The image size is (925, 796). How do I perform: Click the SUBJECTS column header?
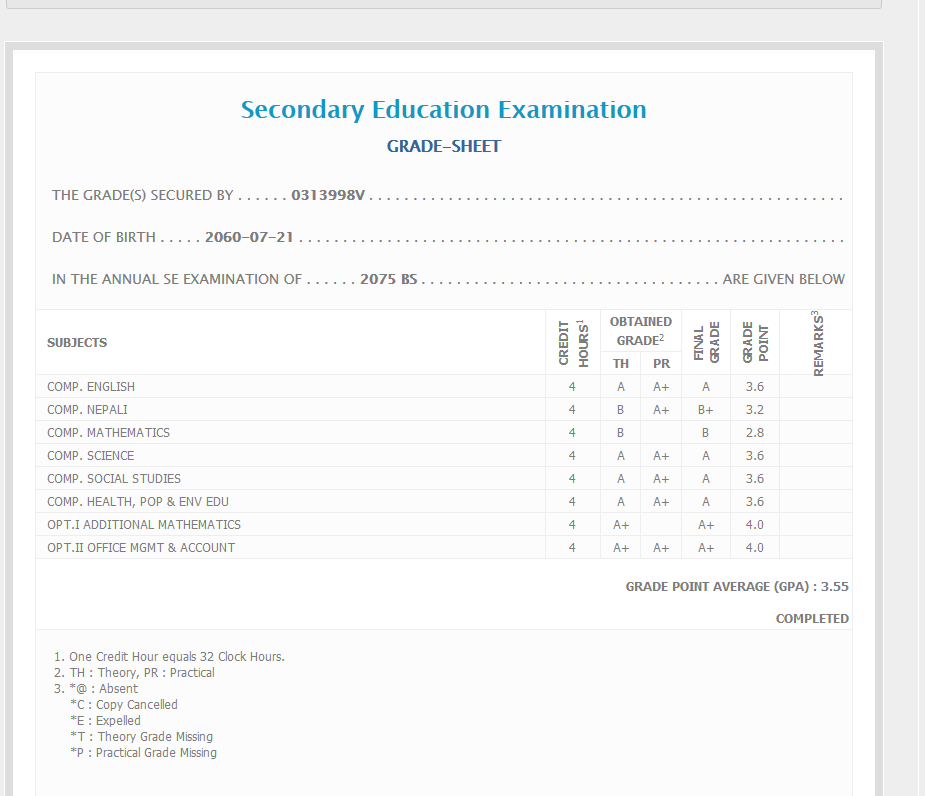[77, 343]
